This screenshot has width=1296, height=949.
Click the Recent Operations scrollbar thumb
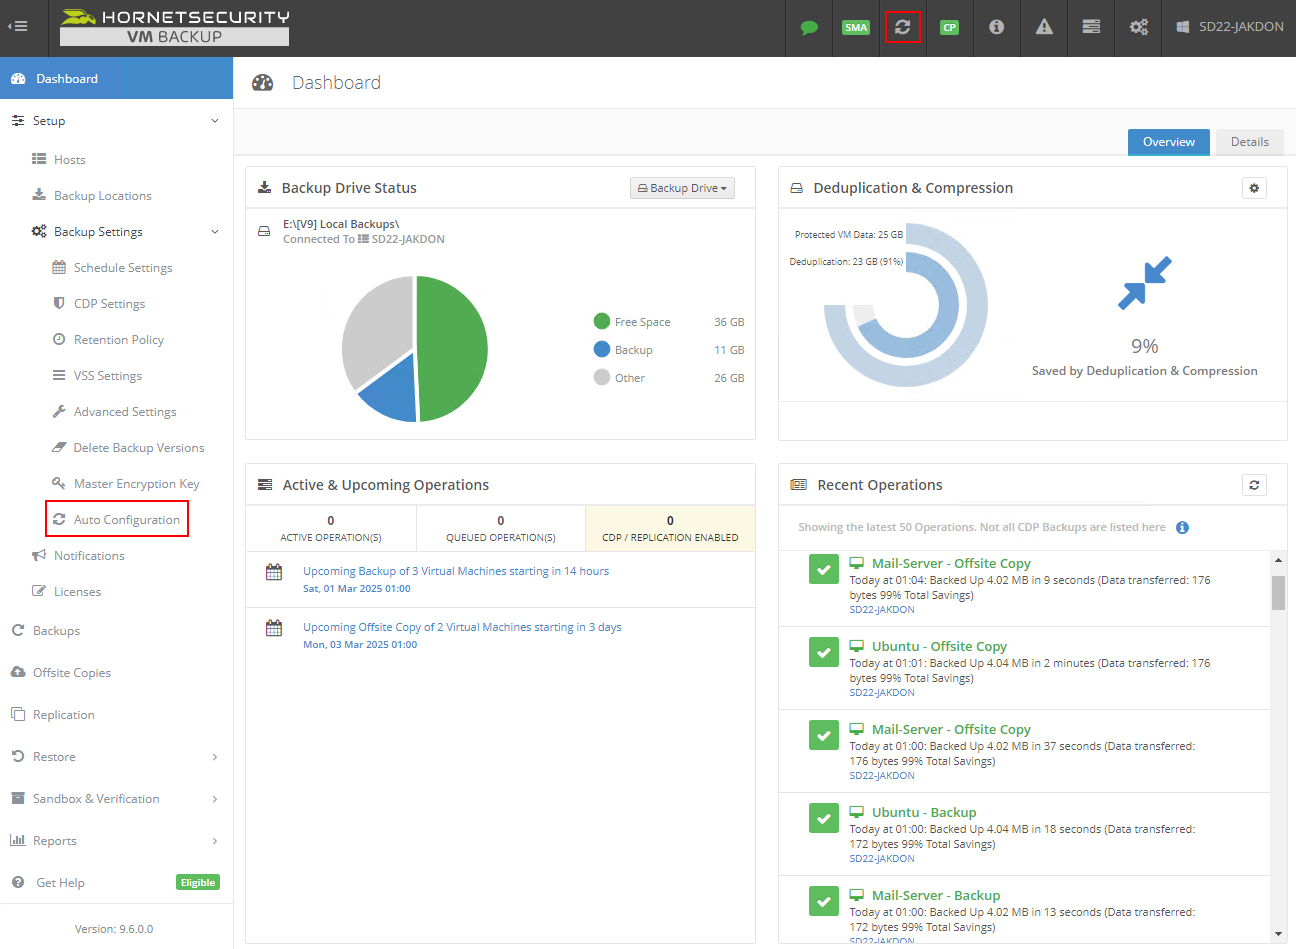pyautogui.click(x=1278, y=592)
